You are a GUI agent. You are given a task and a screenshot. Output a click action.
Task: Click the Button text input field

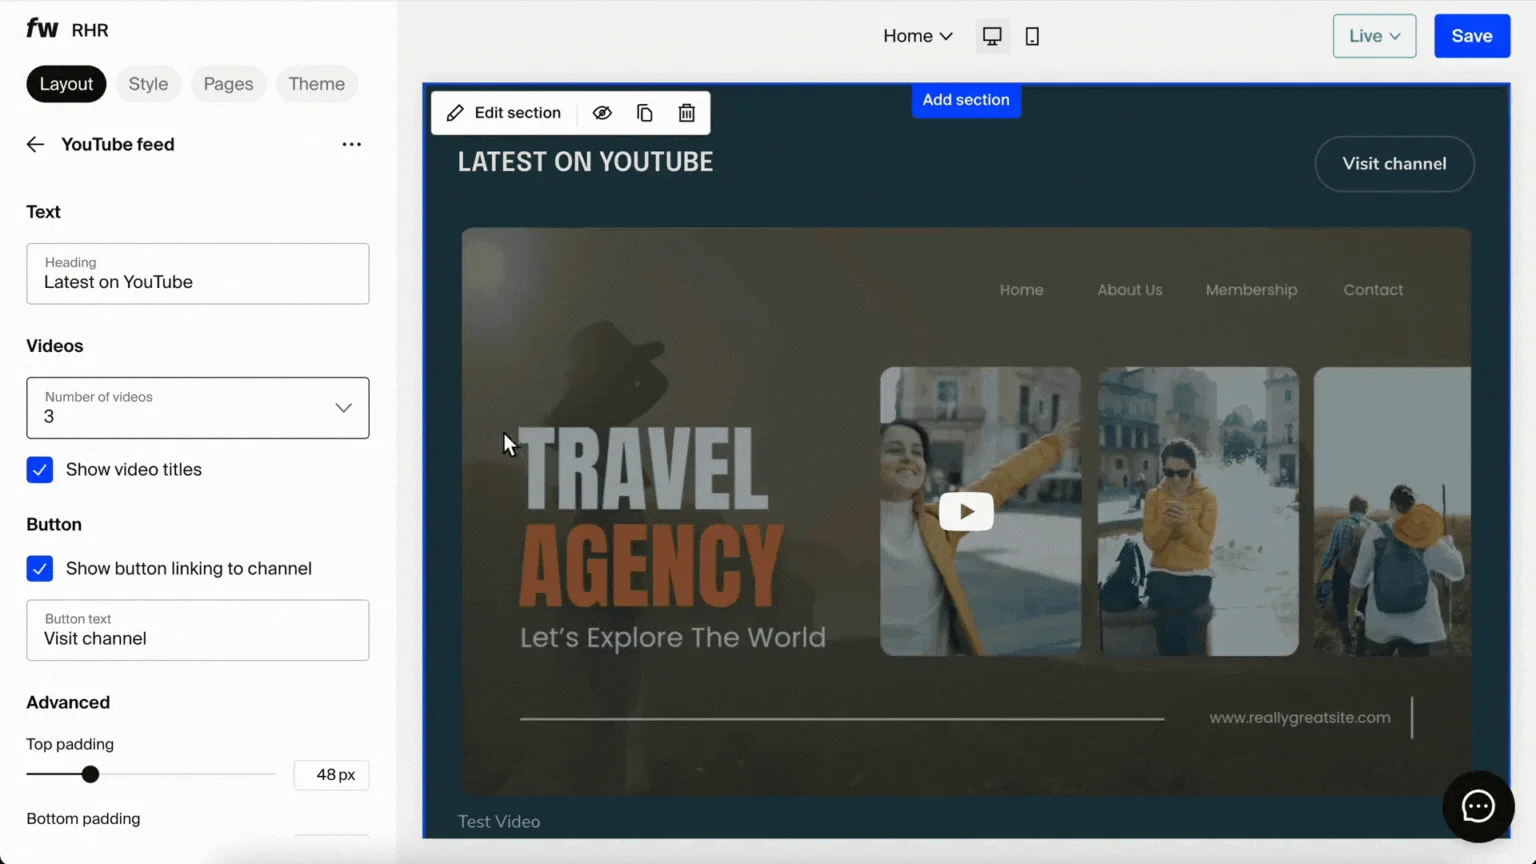pos(198,630)
